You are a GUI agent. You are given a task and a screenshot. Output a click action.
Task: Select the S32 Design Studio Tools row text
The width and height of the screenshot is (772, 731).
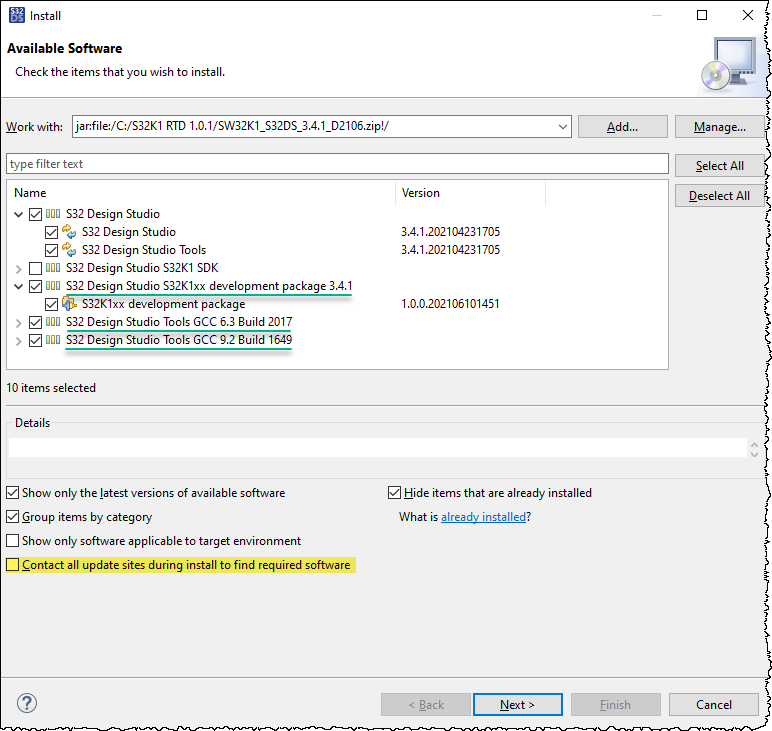144,250
